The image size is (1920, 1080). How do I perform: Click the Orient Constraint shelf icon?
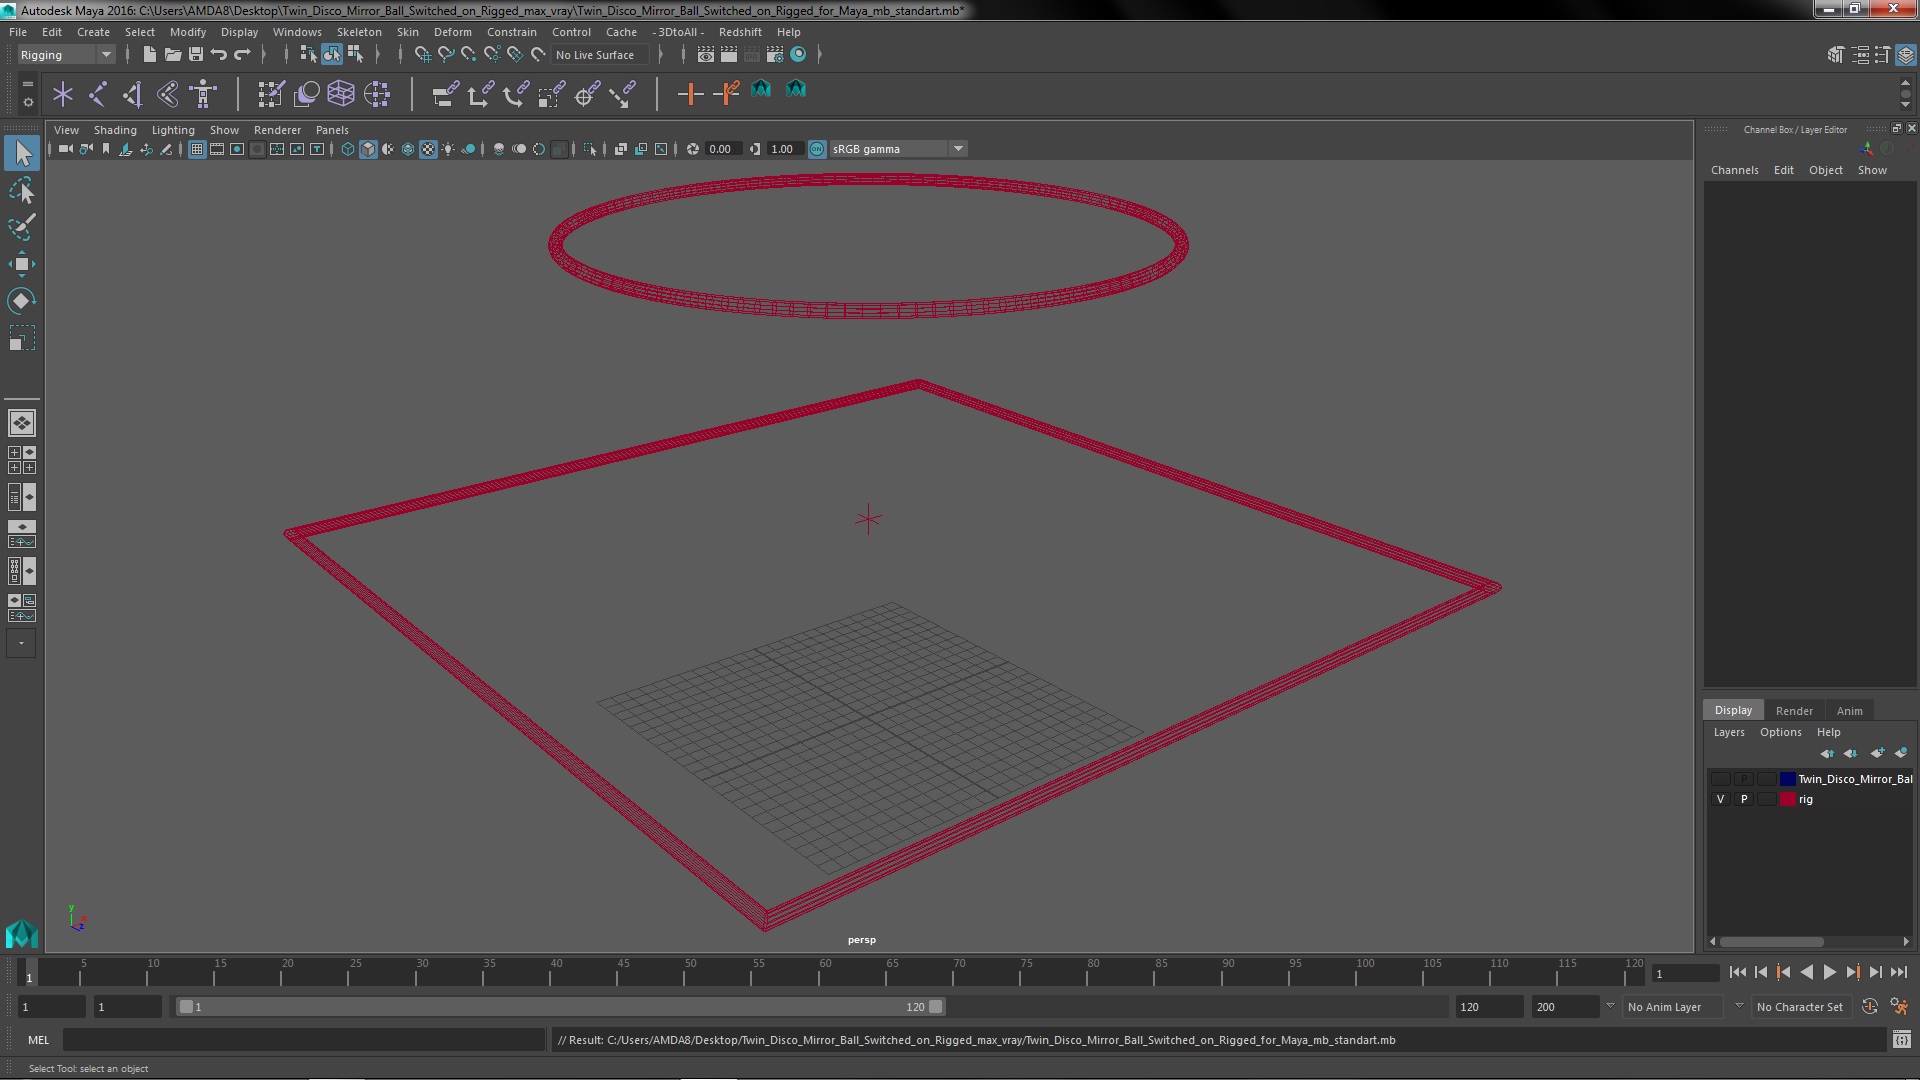[516, 94]
